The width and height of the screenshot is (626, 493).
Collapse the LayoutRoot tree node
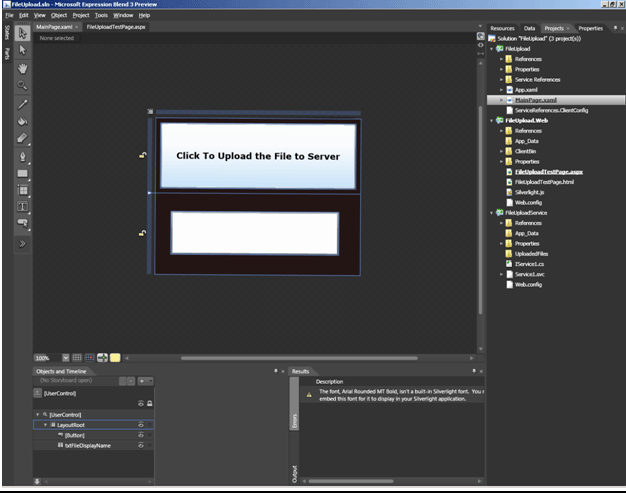[x=46, y=425]
